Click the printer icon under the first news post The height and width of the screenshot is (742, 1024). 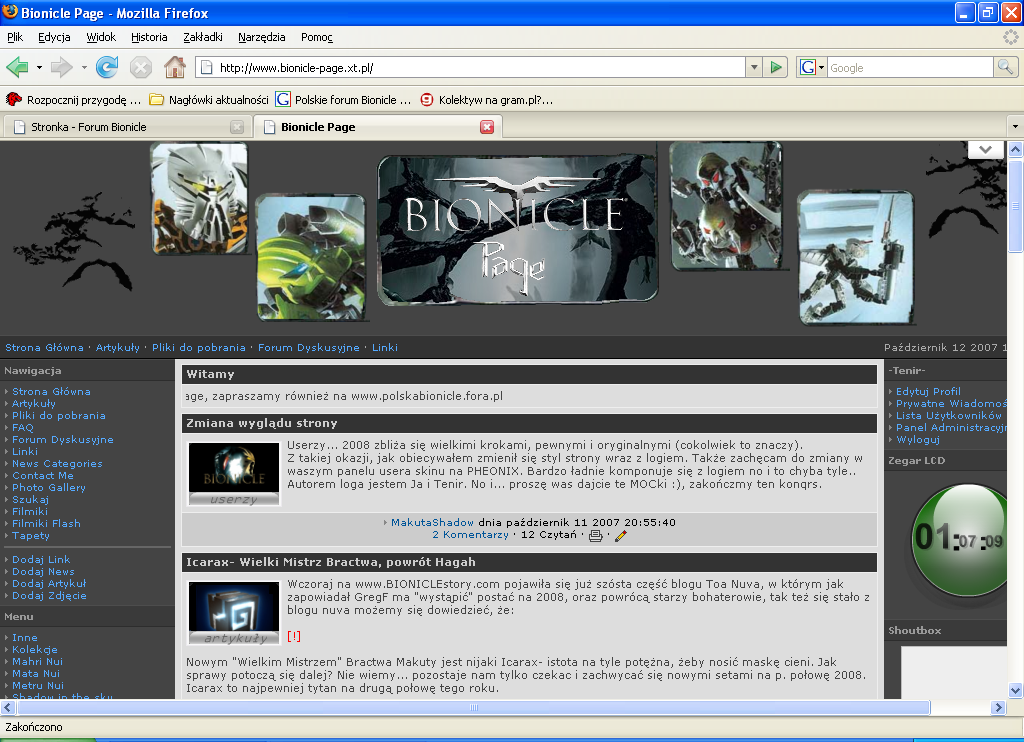596,535
